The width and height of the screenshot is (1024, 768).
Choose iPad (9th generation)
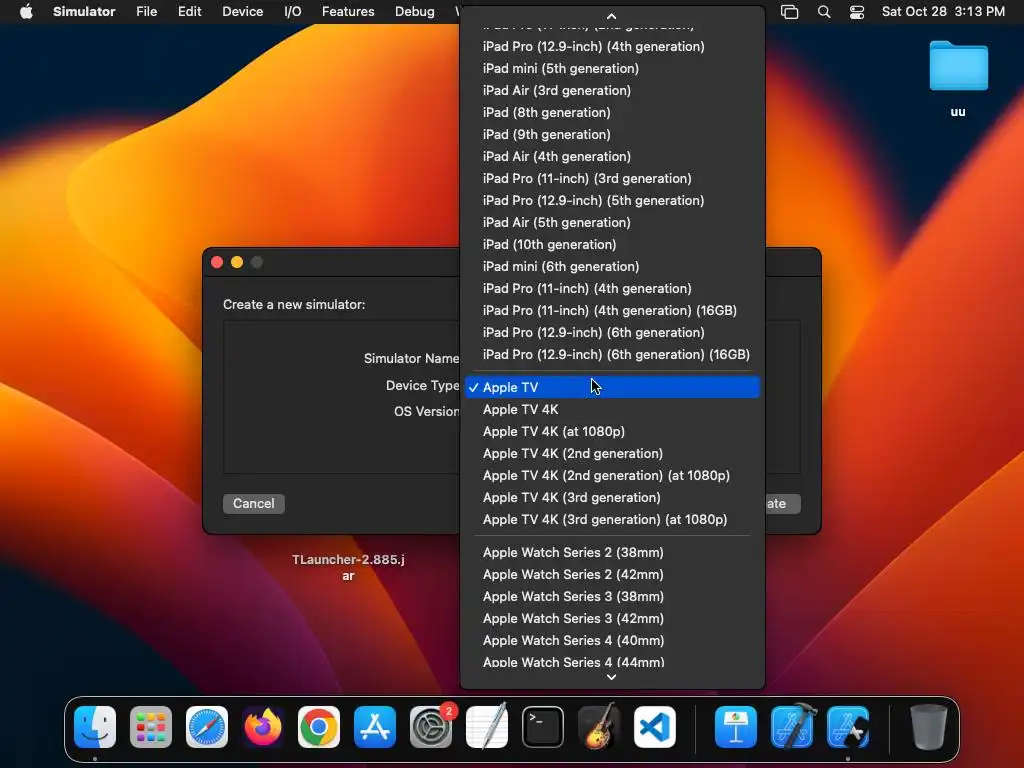612,135
